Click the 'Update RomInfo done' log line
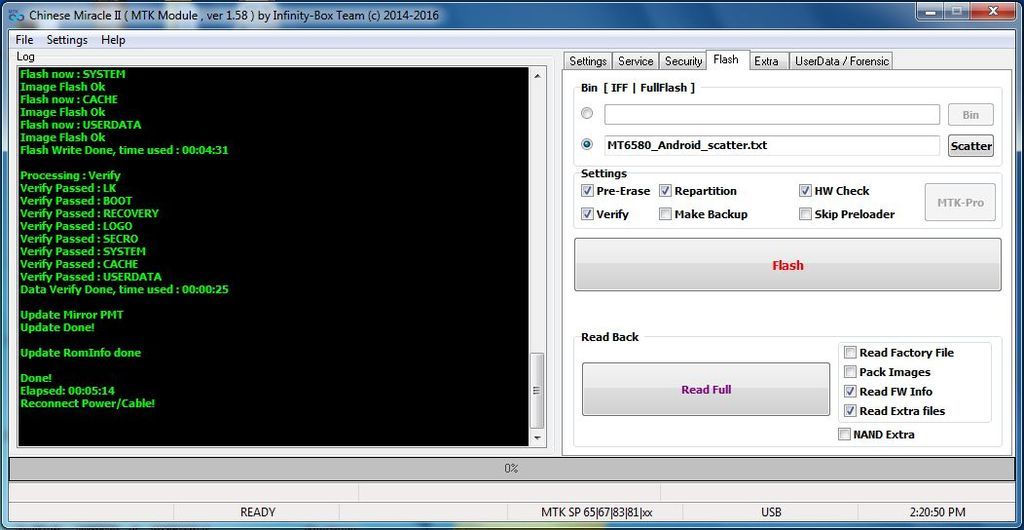This screenshot has height=530, width=1024. pyautogui.click(x=80, y=353)
